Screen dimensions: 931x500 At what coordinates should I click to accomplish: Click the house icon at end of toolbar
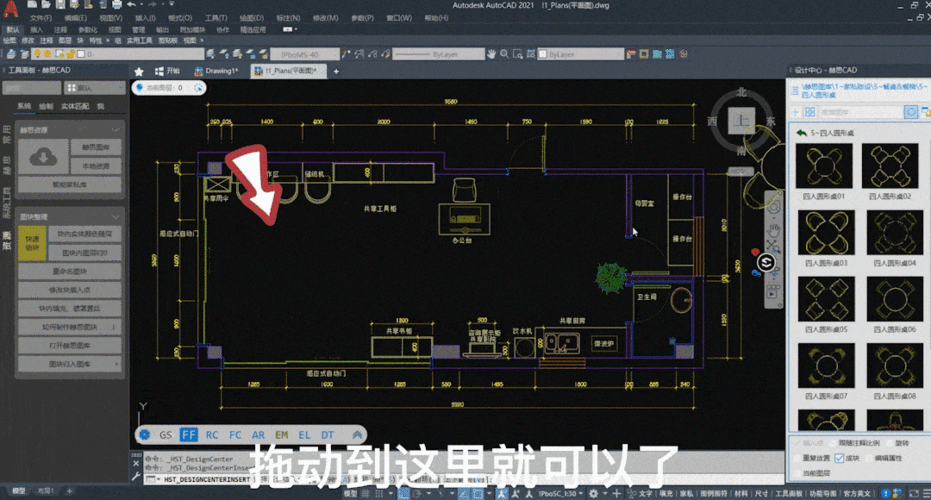click(x=683, y=54)
